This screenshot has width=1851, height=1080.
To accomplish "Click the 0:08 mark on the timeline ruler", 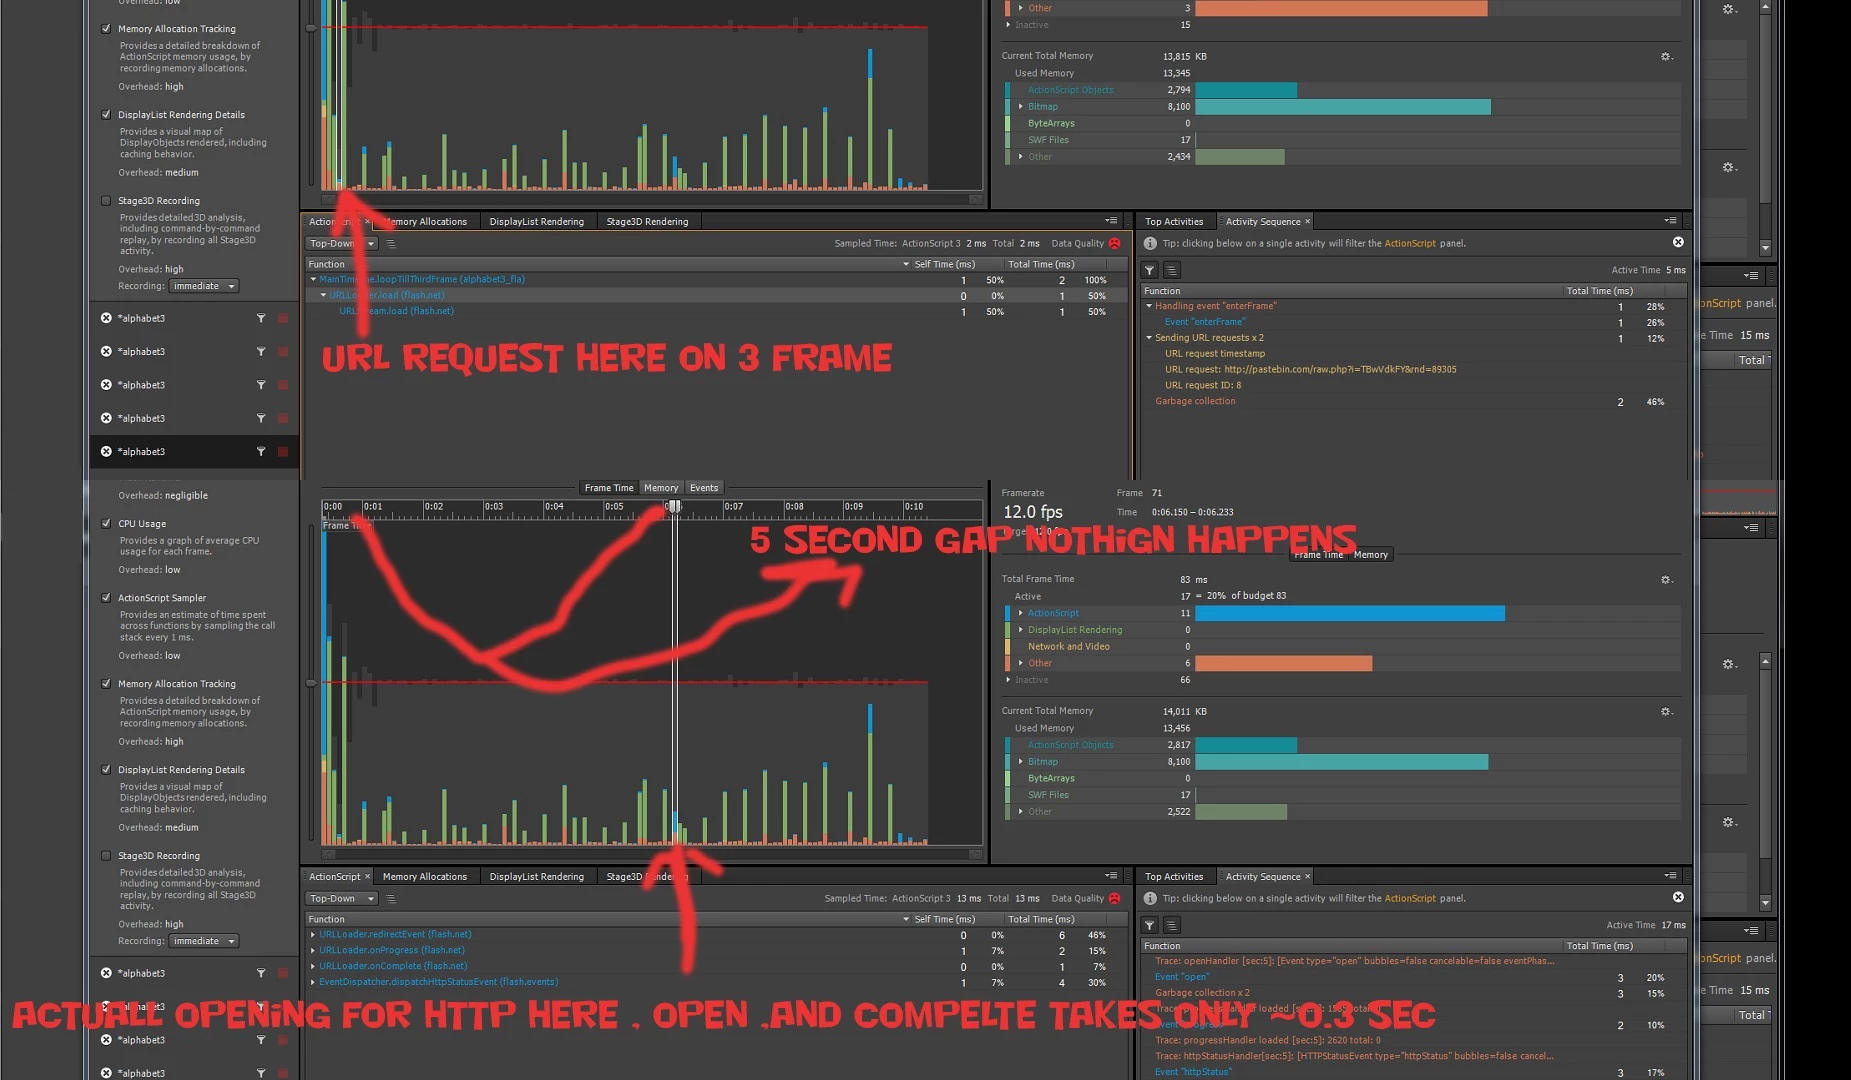I will [794, 507].
